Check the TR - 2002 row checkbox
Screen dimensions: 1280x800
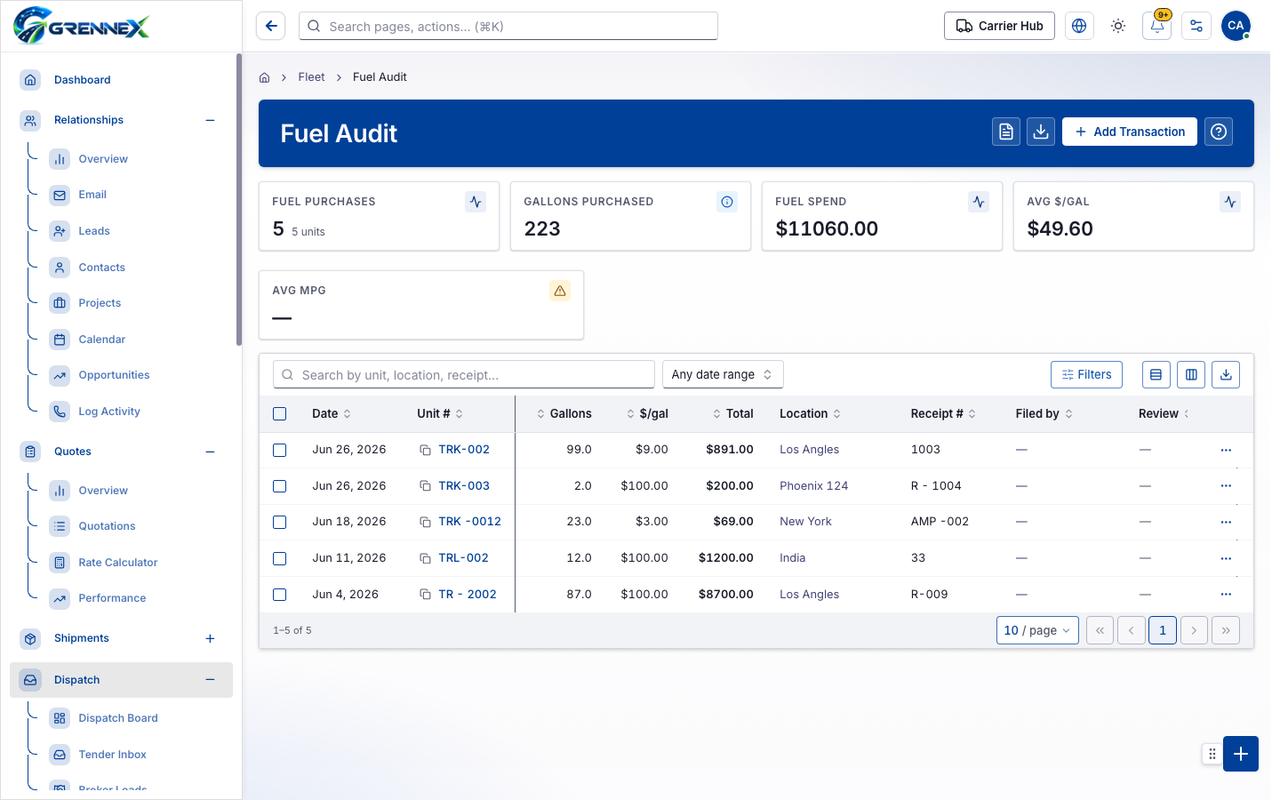[280, 594]
